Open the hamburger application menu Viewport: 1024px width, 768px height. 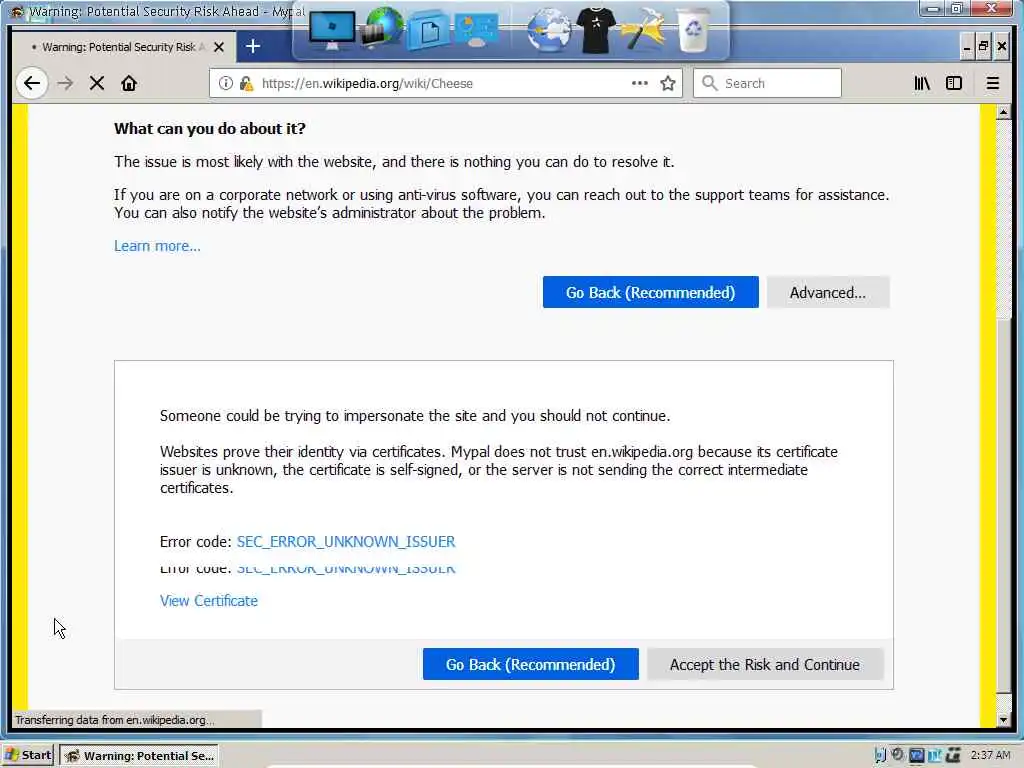[993, 83]
